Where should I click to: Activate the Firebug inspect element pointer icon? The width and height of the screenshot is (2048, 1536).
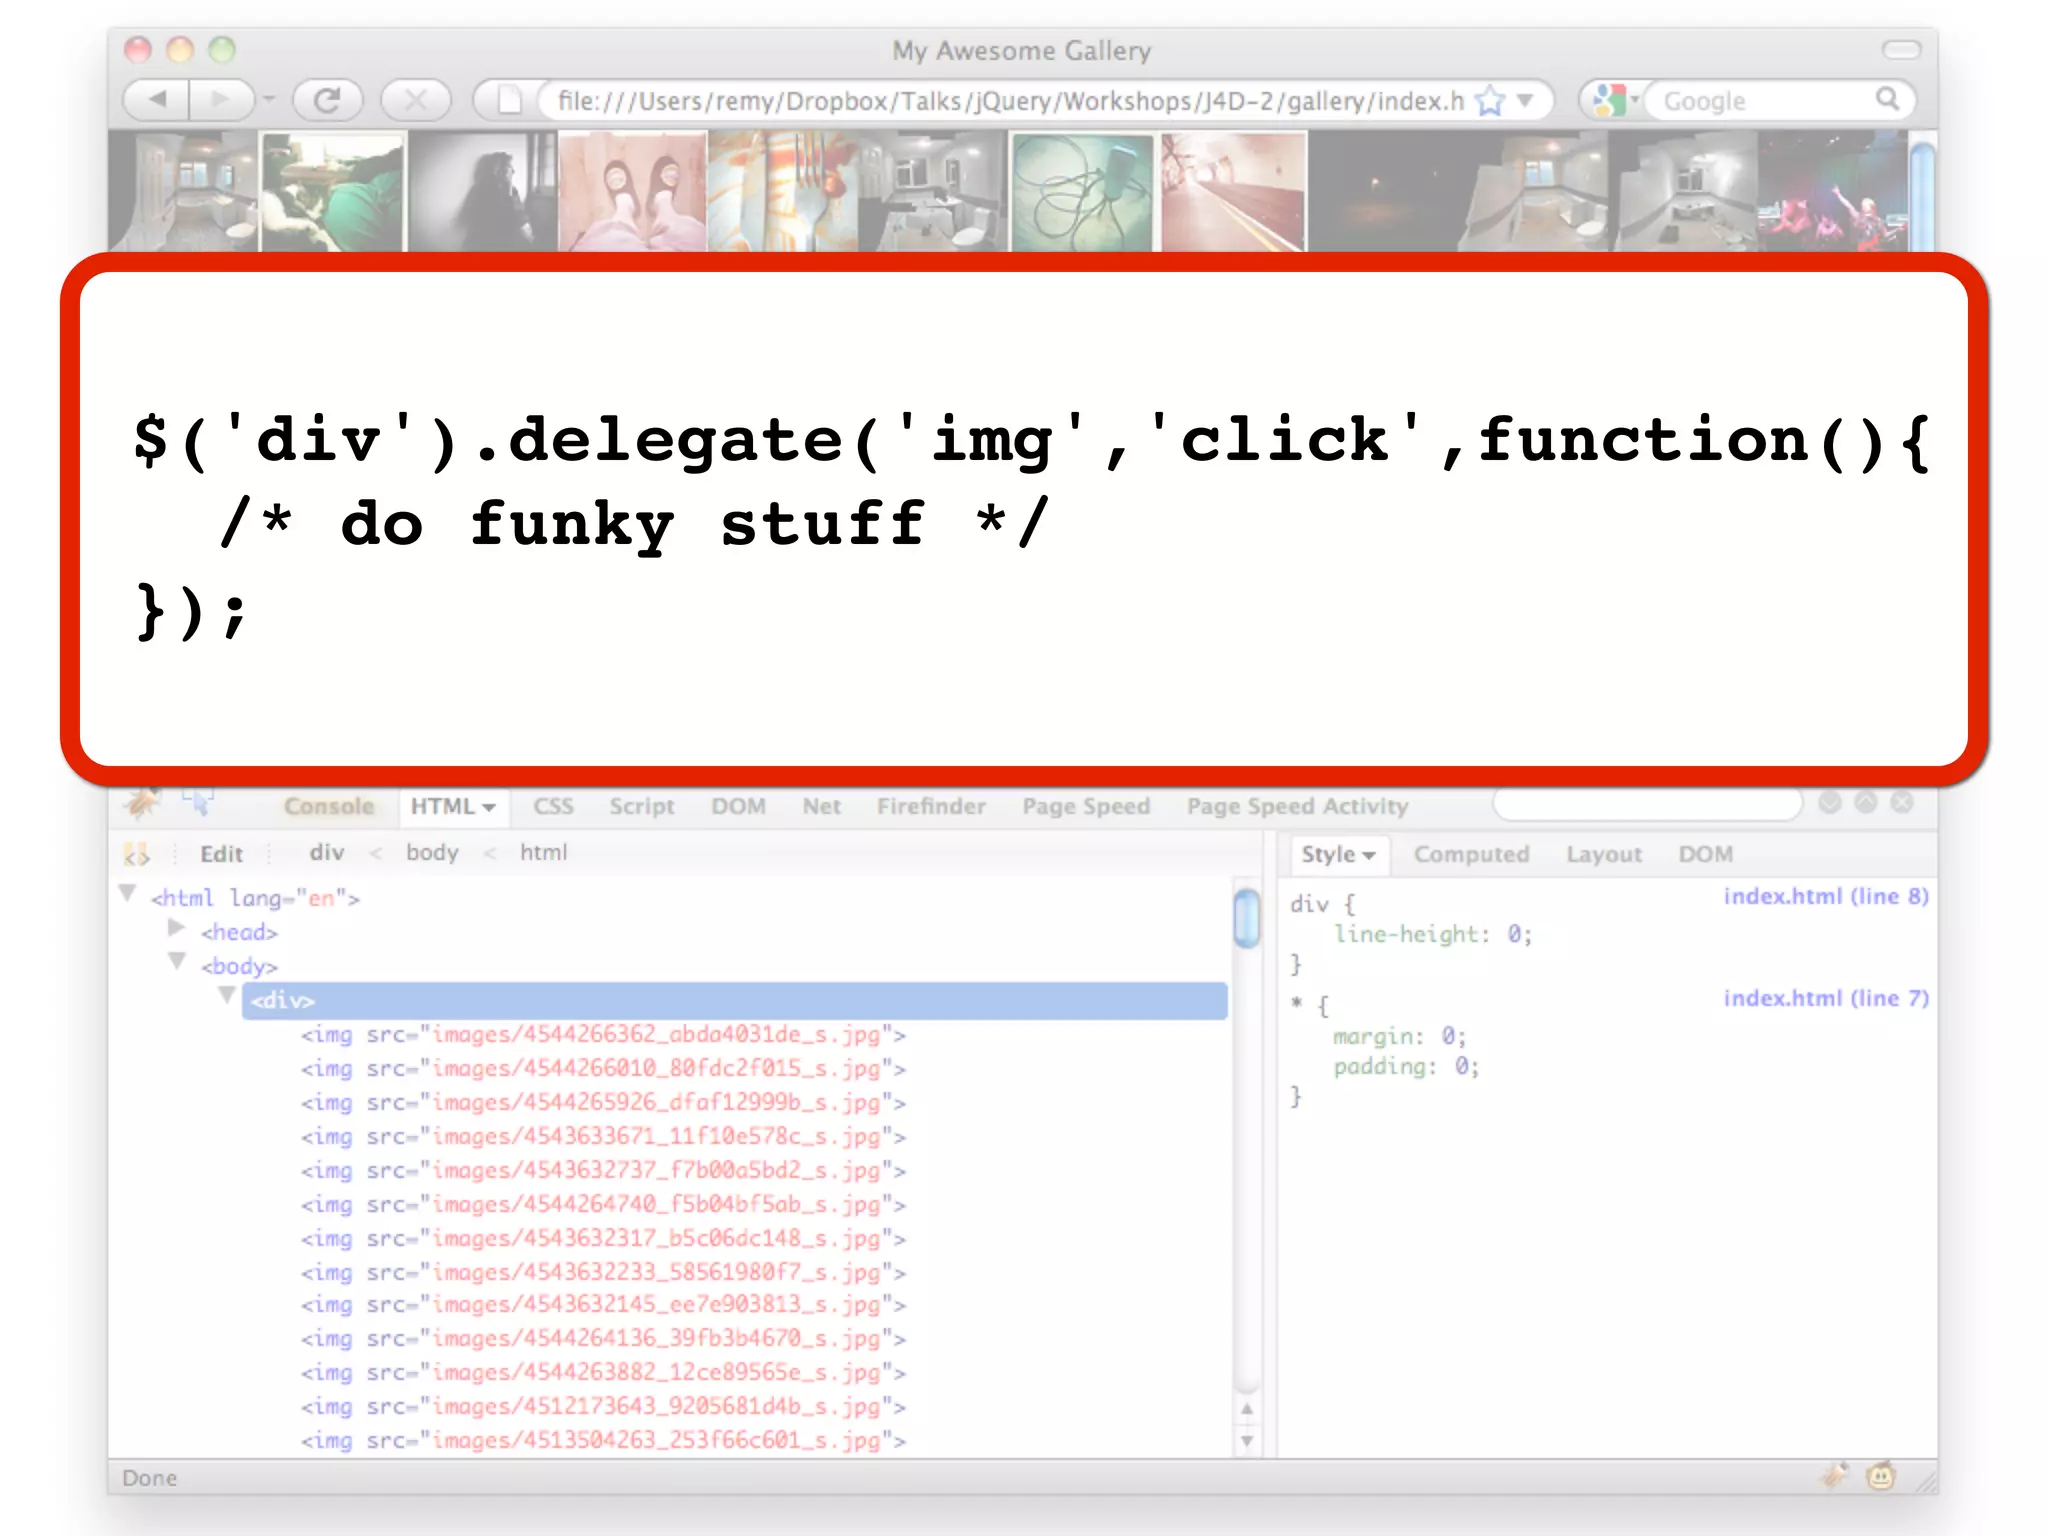point(197,803)
